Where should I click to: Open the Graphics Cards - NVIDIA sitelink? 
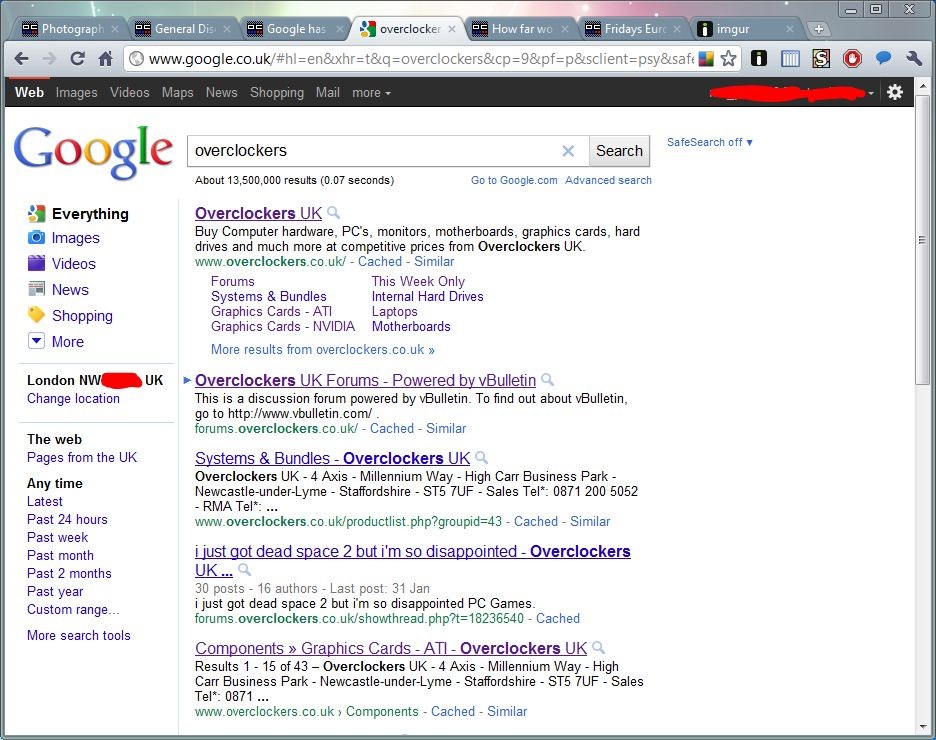[x=283, y=326]
